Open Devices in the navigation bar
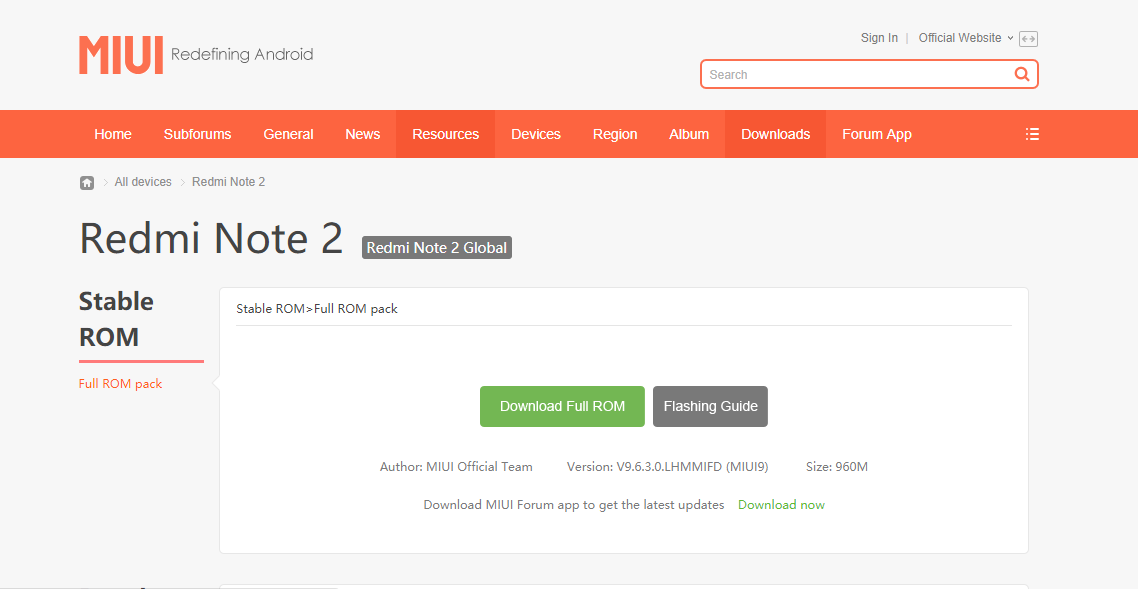This screenshot has width=1138, height=589. pos(535,134)
